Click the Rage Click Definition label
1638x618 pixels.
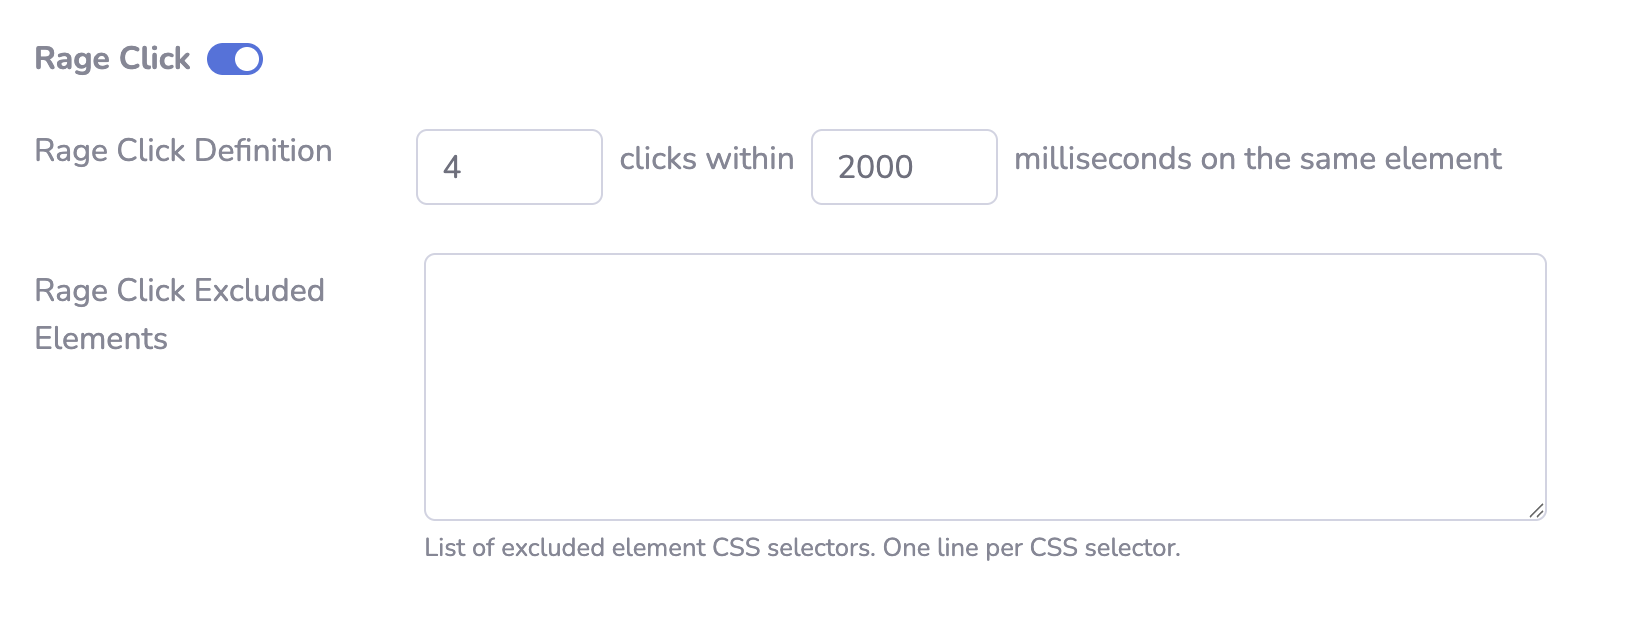pos(183,151)
